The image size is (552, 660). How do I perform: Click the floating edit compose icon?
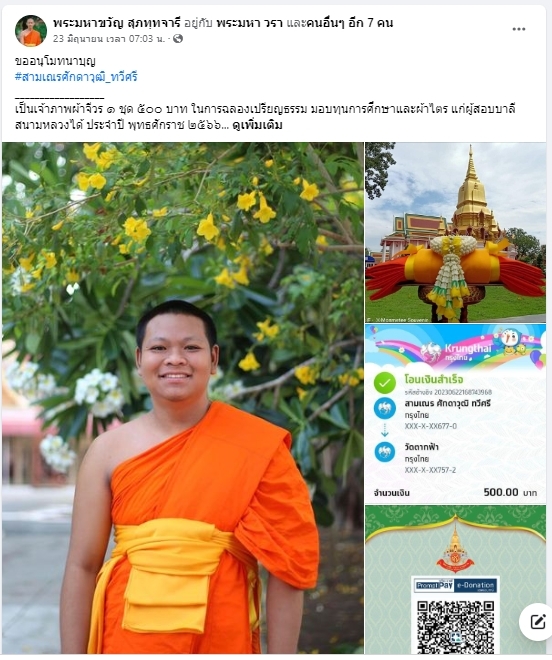click(537, 622)
